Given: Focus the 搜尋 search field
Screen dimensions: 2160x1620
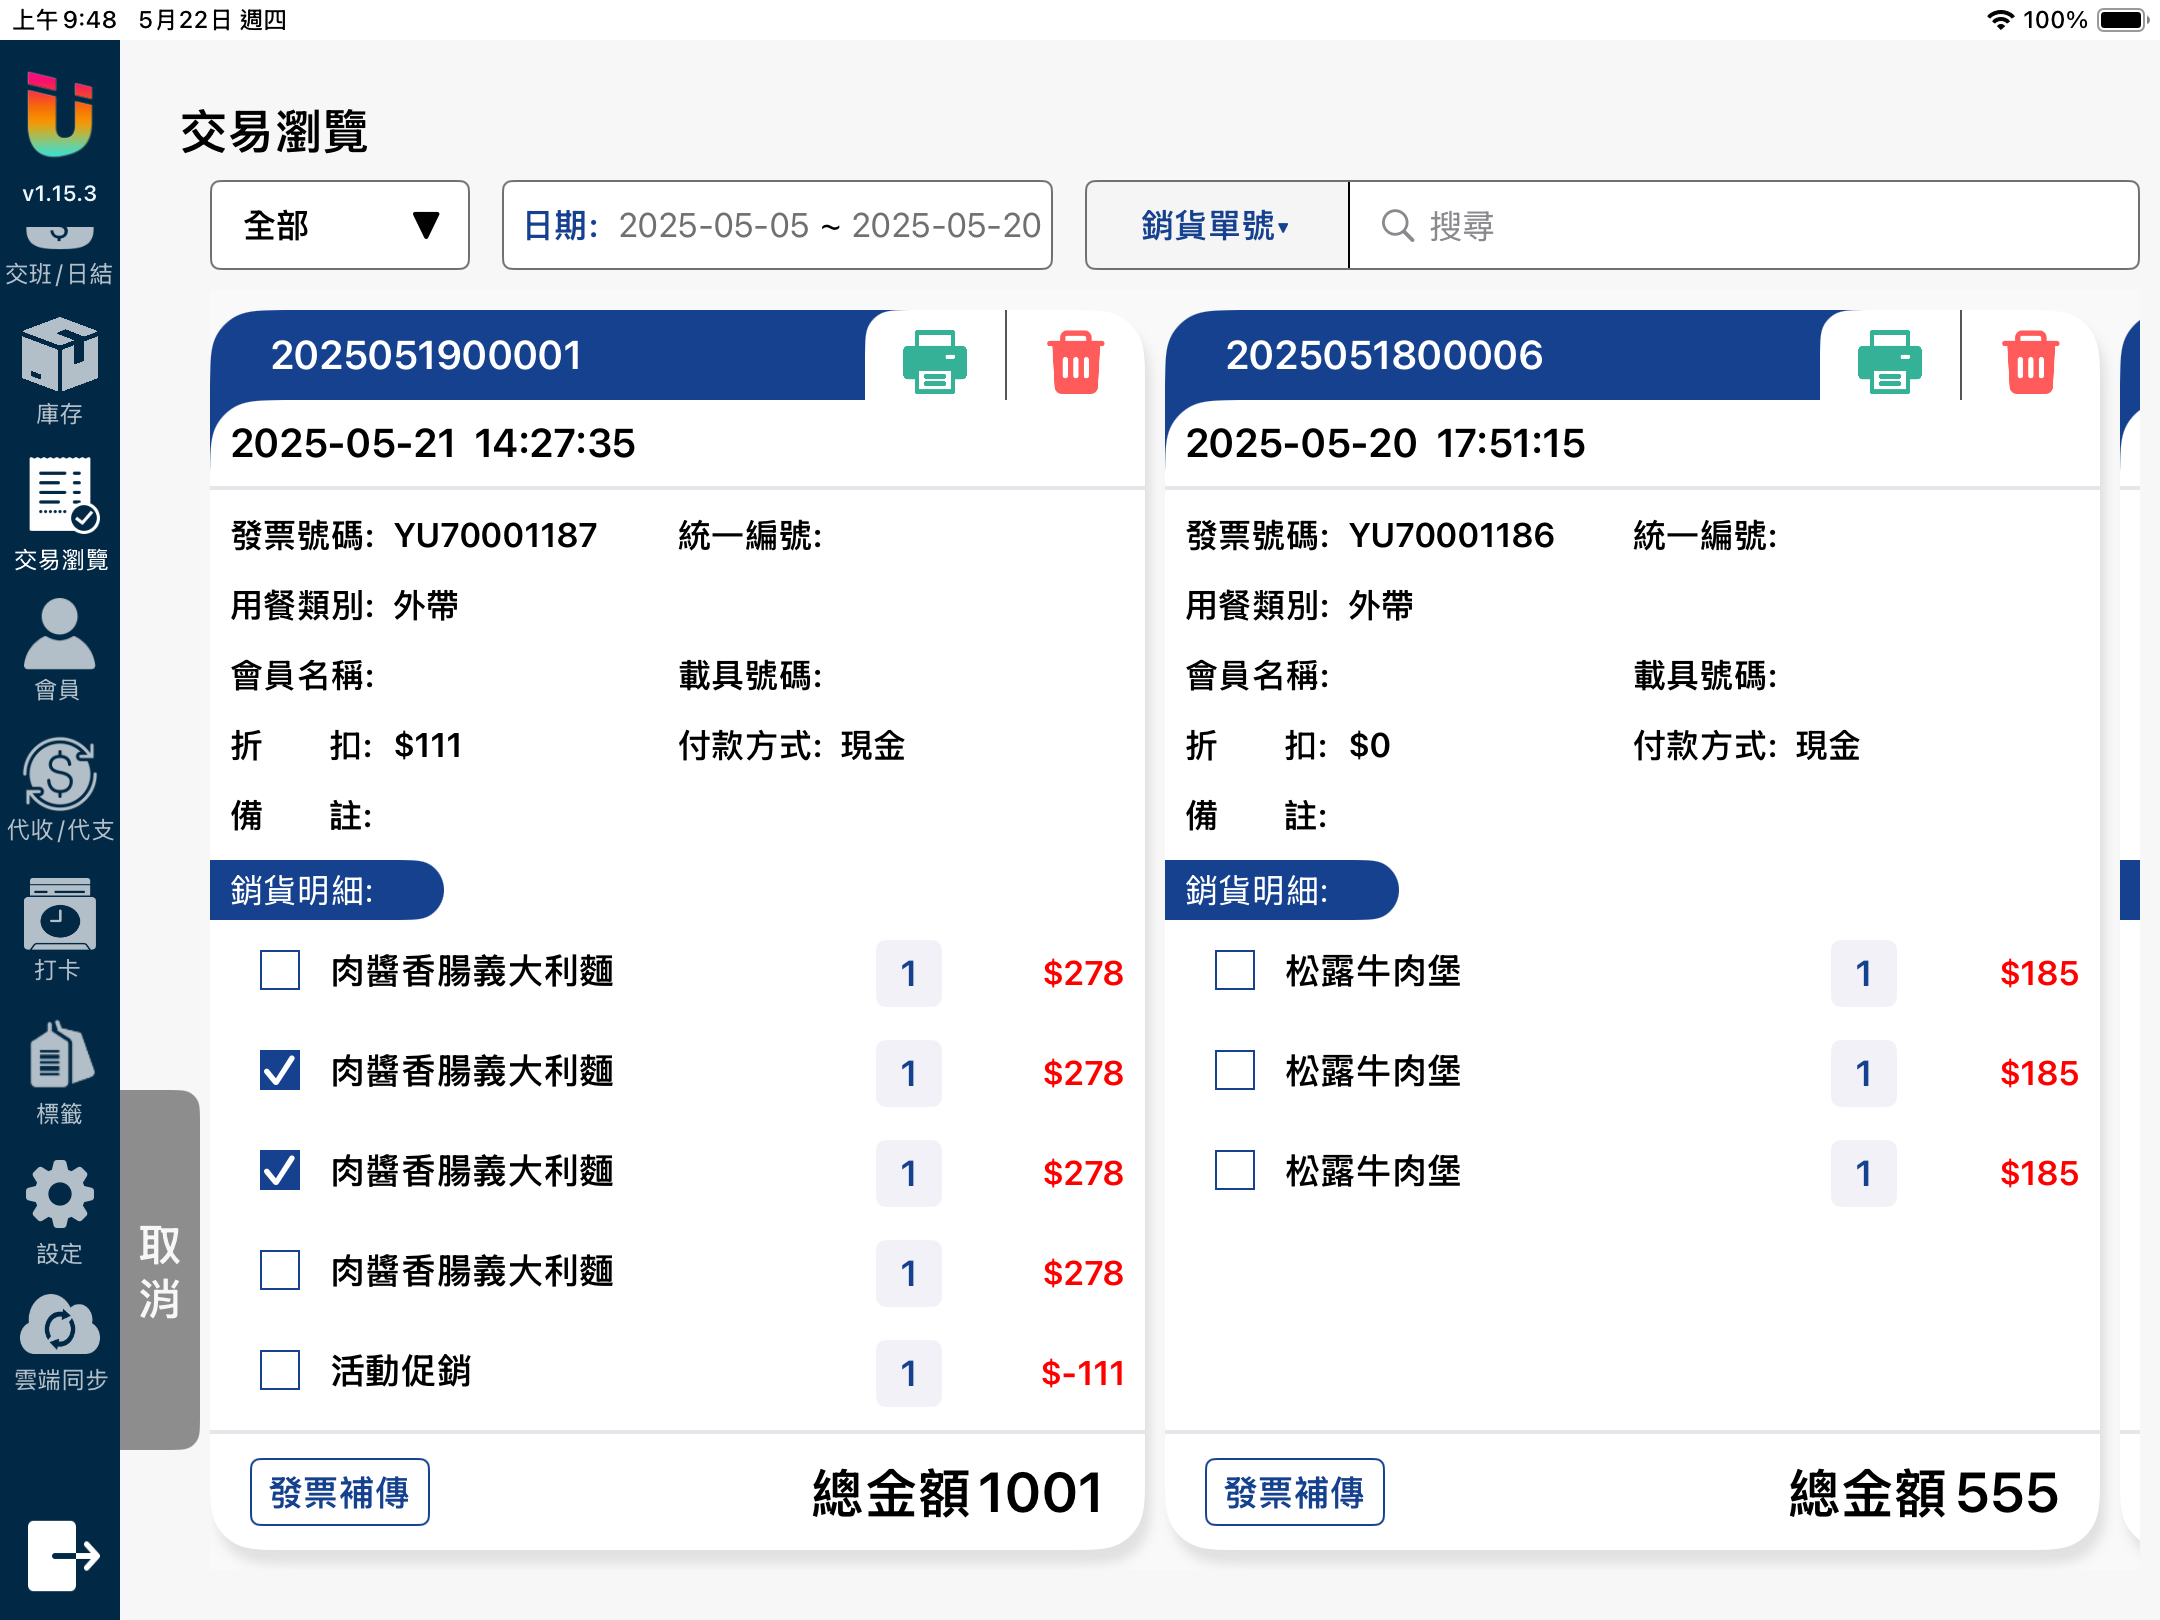Looking at the screenshot, I should click(1742, 225).
